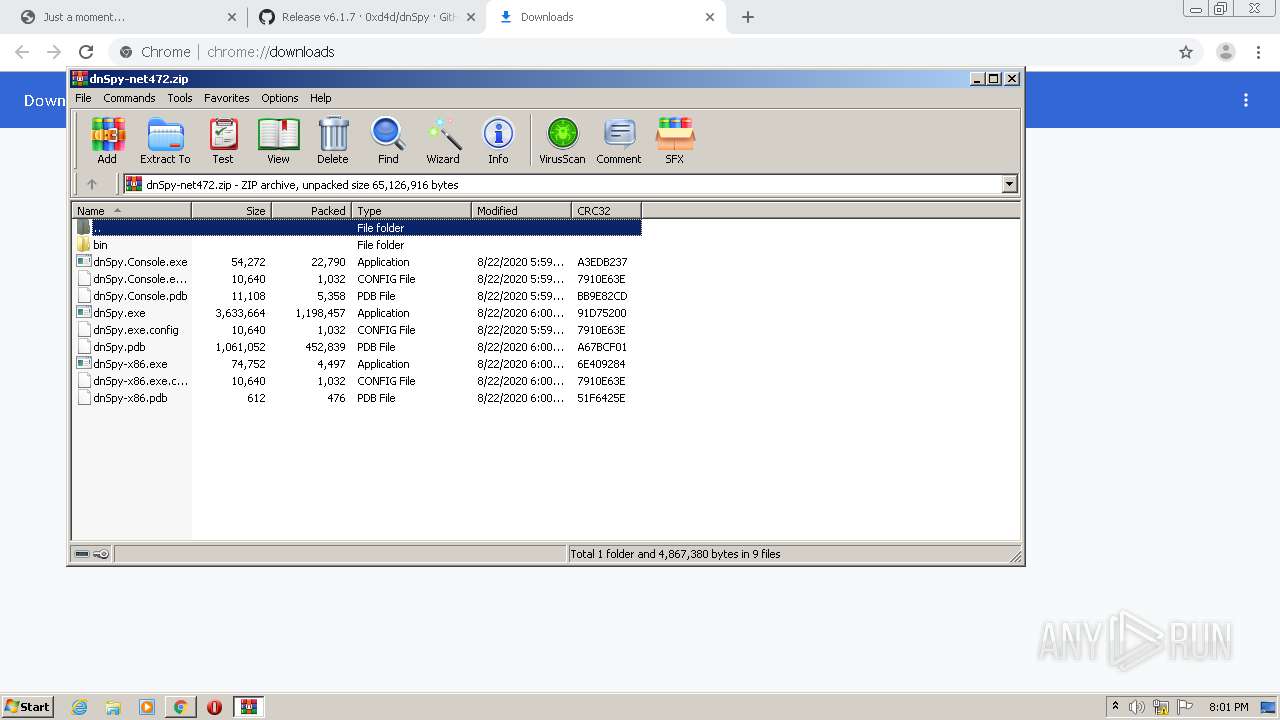Open the Commands menu

coord(129,98)
